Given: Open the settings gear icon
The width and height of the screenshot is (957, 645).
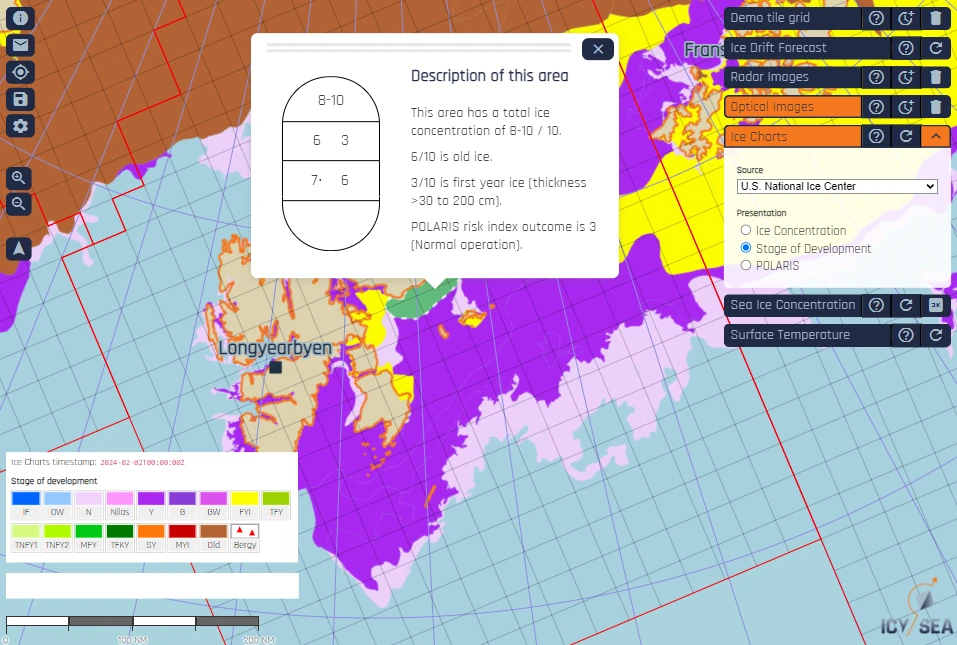Looking at the screenshot, I should tap(18, 126).
